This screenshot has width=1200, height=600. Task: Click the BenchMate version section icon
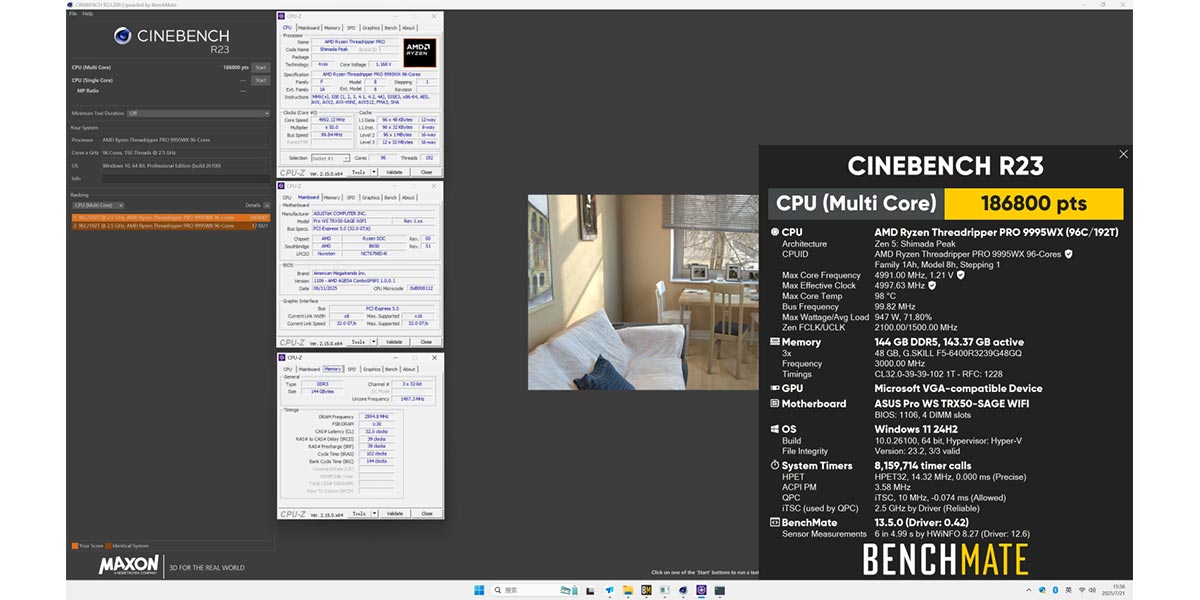click(773, 522)
